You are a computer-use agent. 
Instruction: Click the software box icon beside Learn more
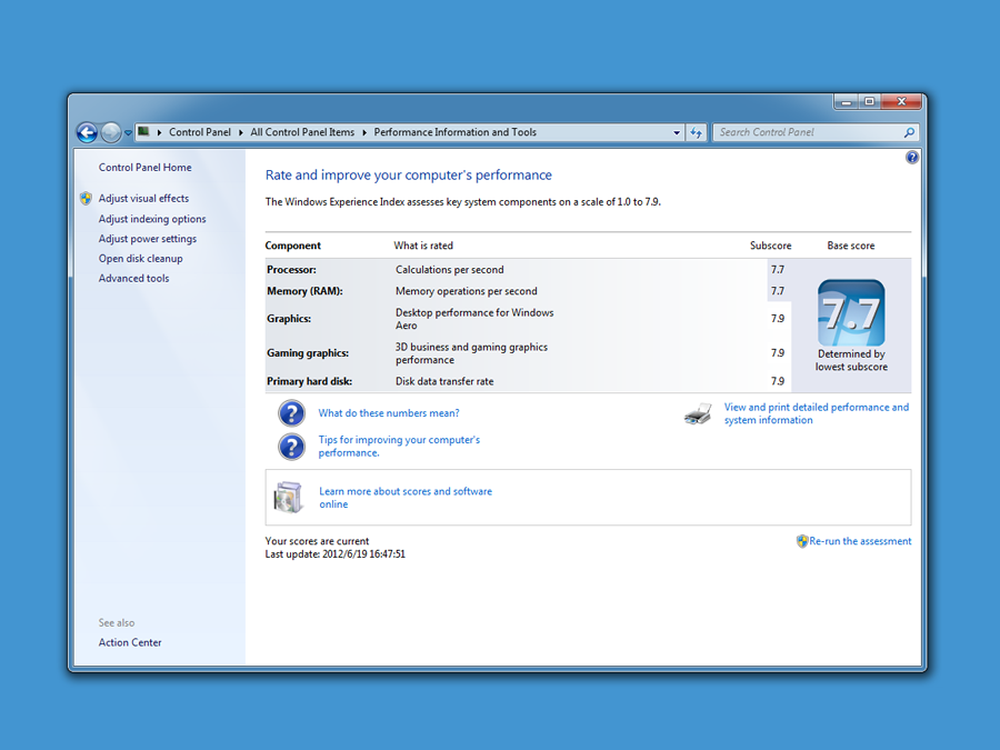click(288, 497)
